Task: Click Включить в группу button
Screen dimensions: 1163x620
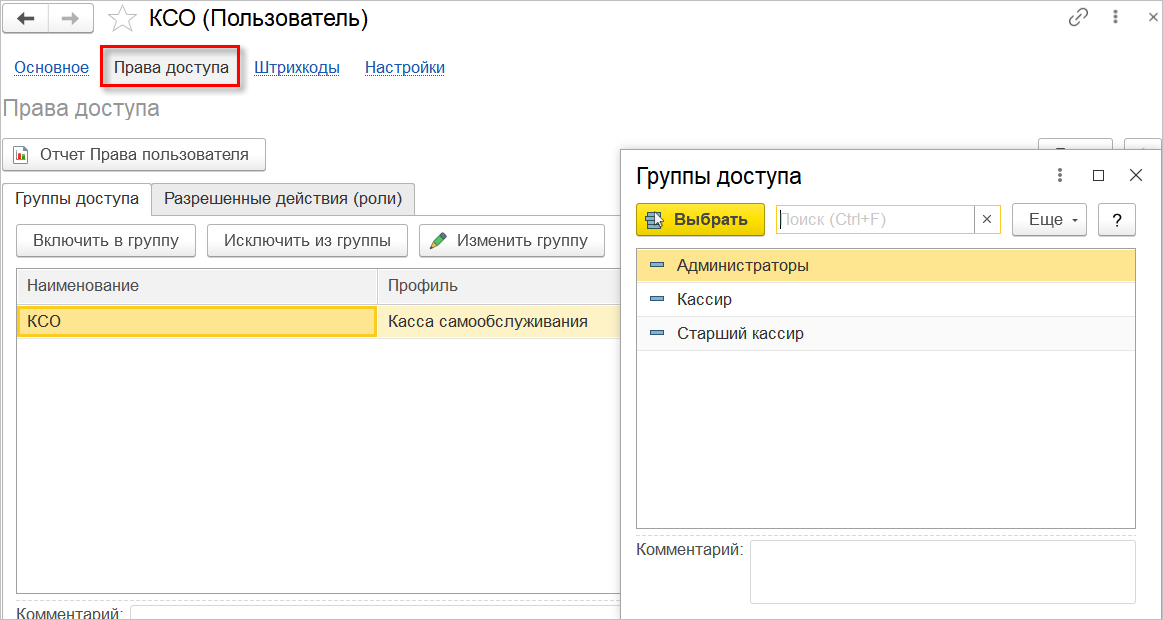Action: [x=106, y=240]
